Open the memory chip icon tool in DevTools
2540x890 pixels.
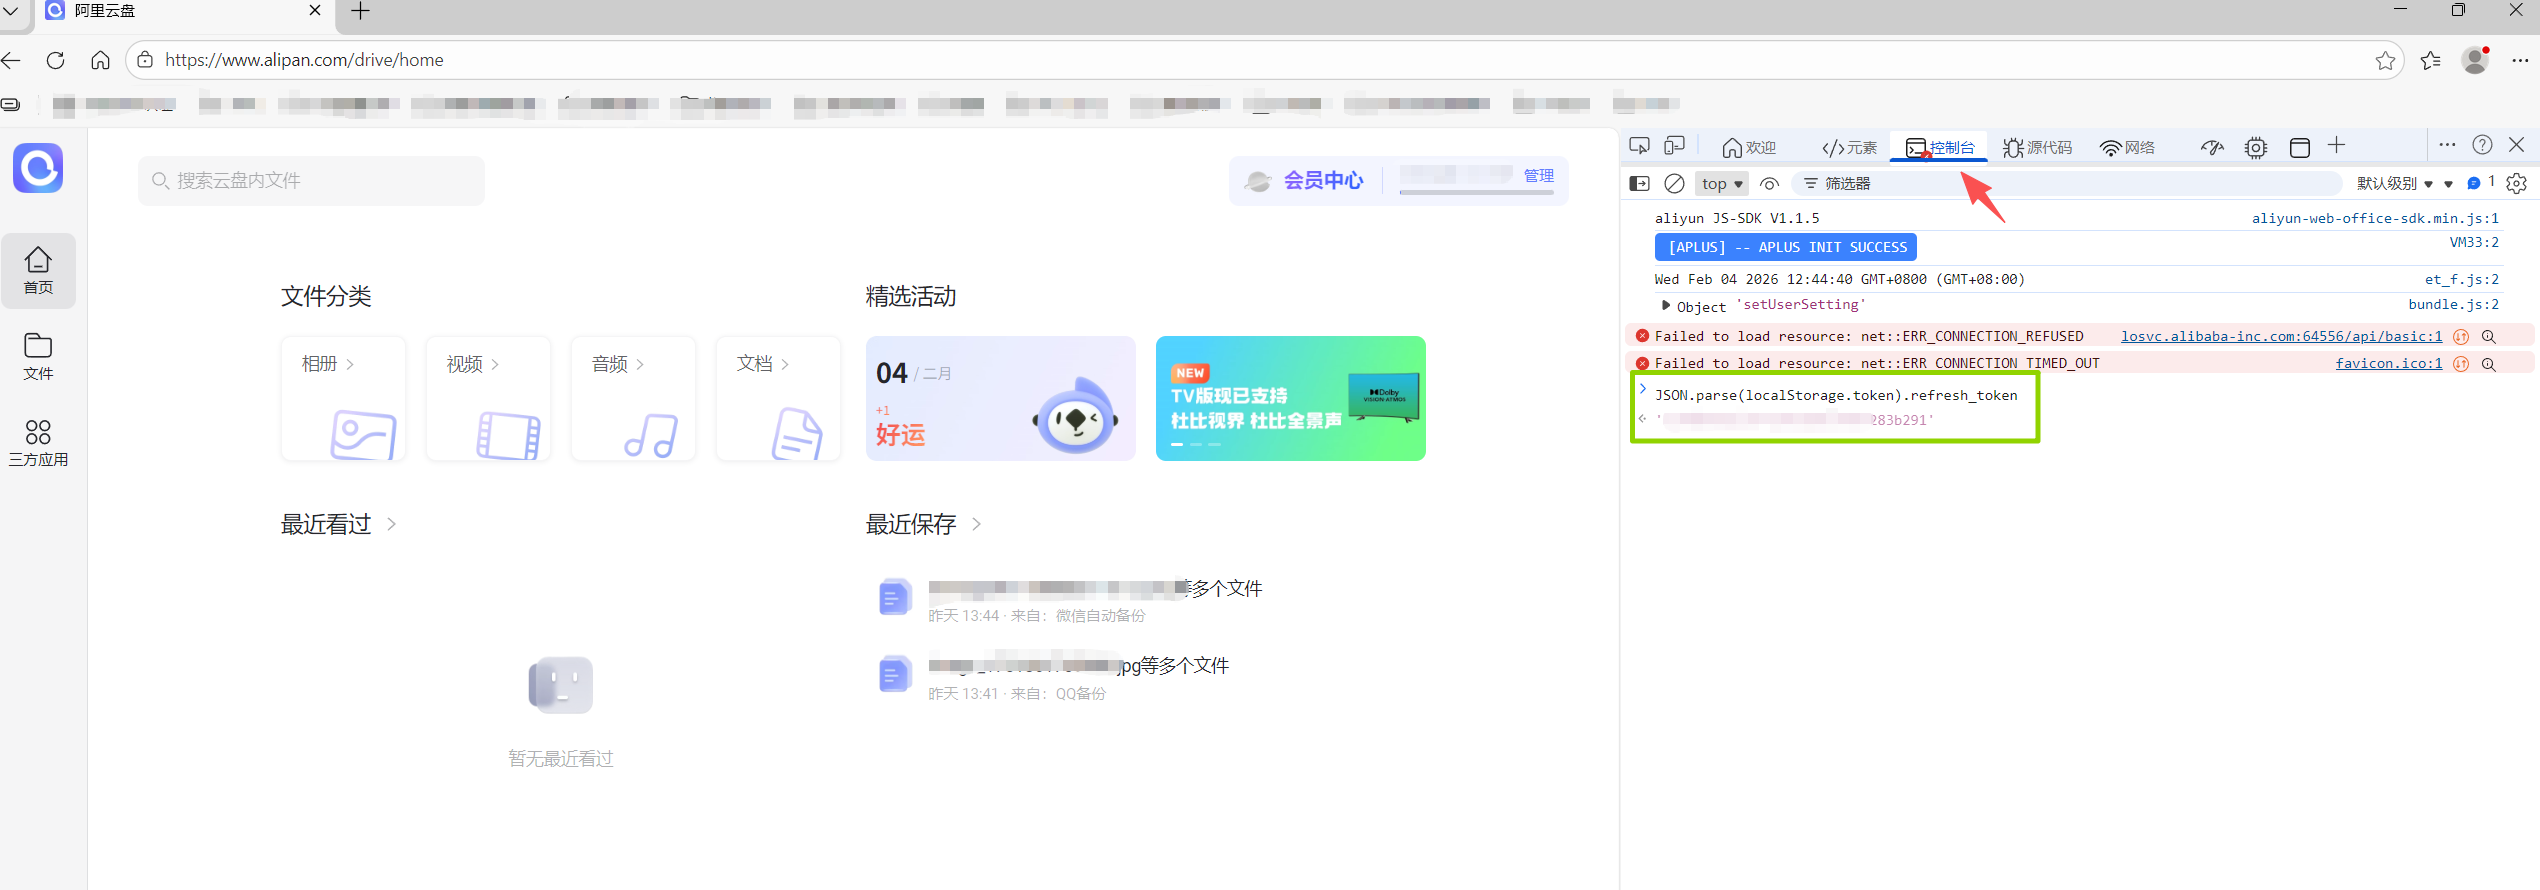2256,148
